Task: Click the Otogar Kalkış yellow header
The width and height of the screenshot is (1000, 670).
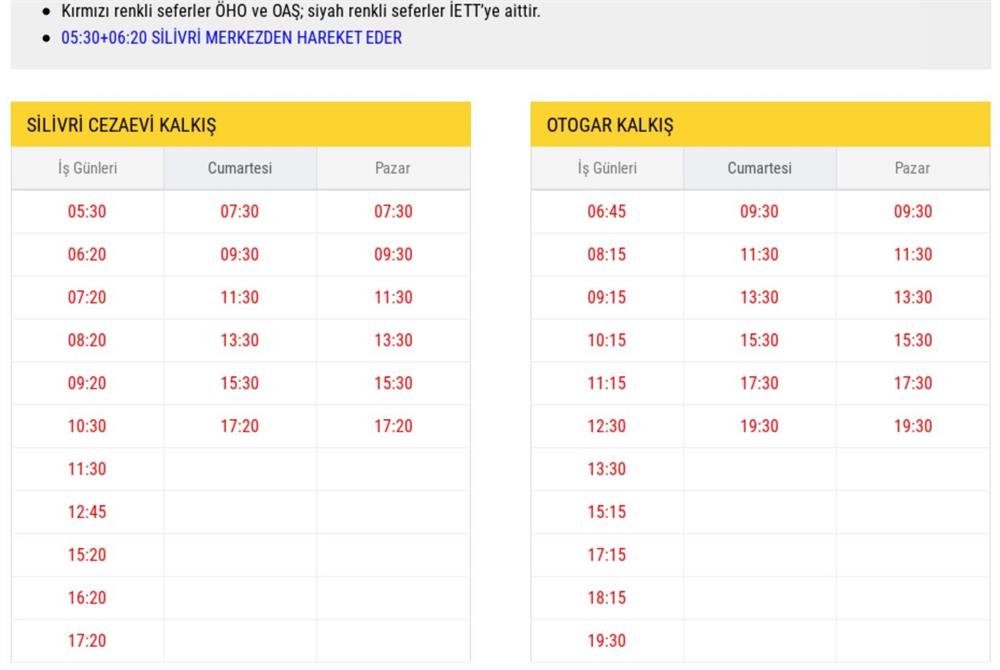Action: tap(610, 125)
